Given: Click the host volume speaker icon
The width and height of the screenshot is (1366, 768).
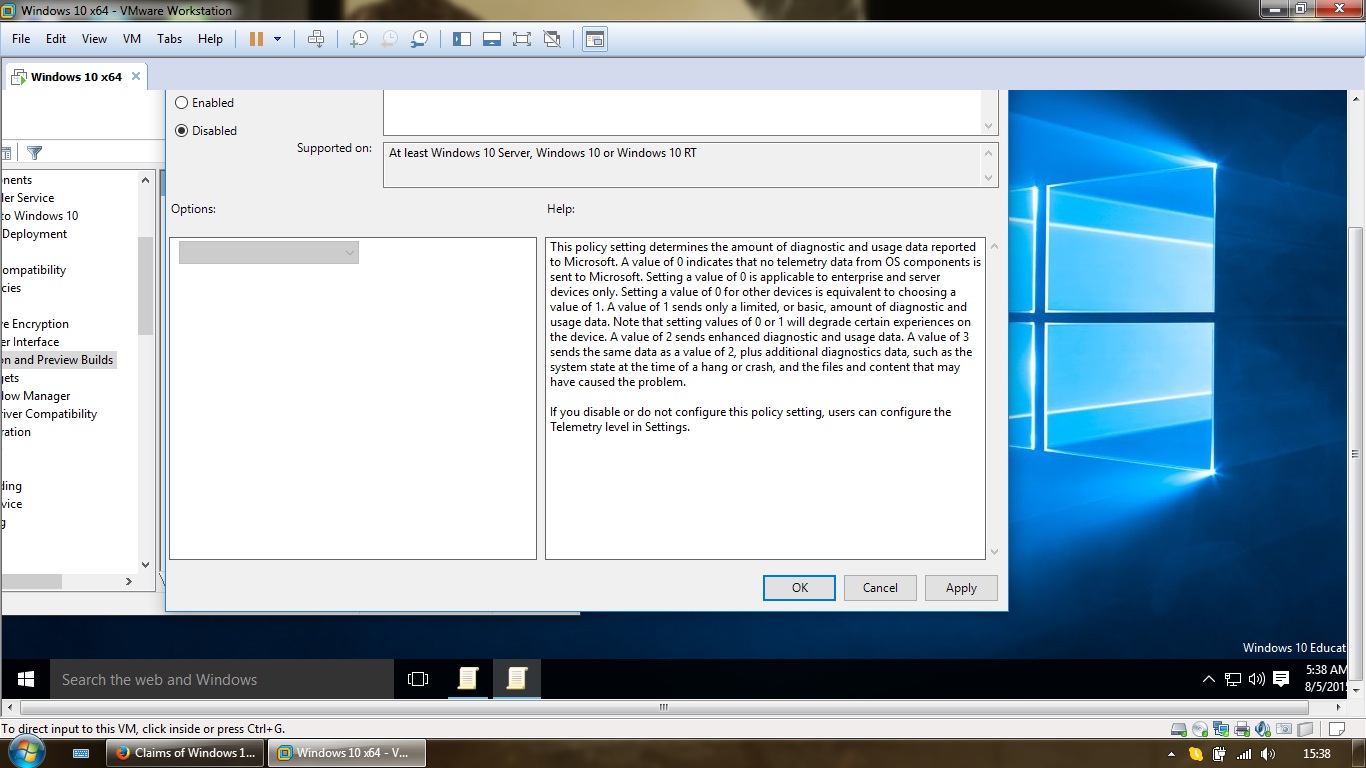Looking at the screenshot, I should point(1269,754).
